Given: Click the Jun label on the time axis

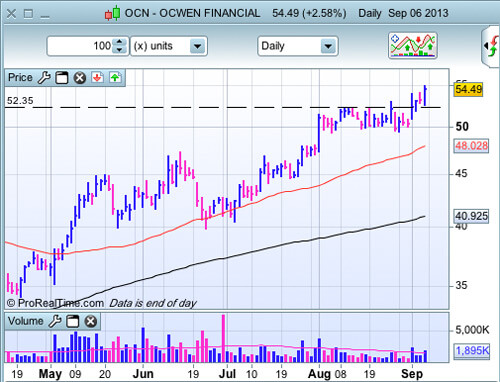Looking at the screenshot, I should click(143, 374).
